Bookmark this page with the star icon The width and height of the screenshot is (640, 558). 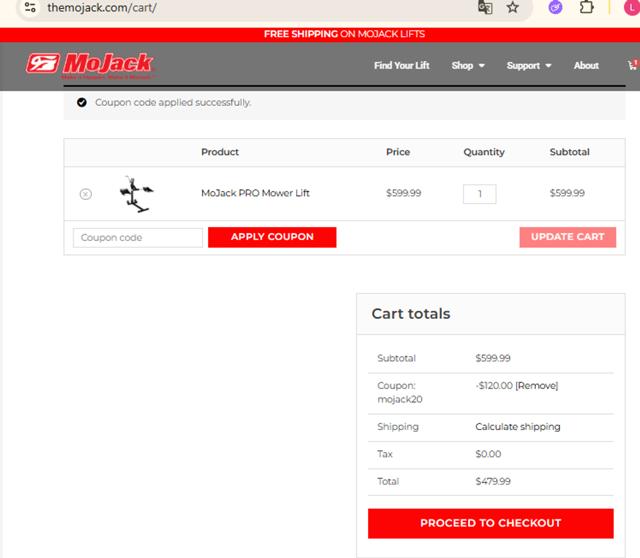513,7
